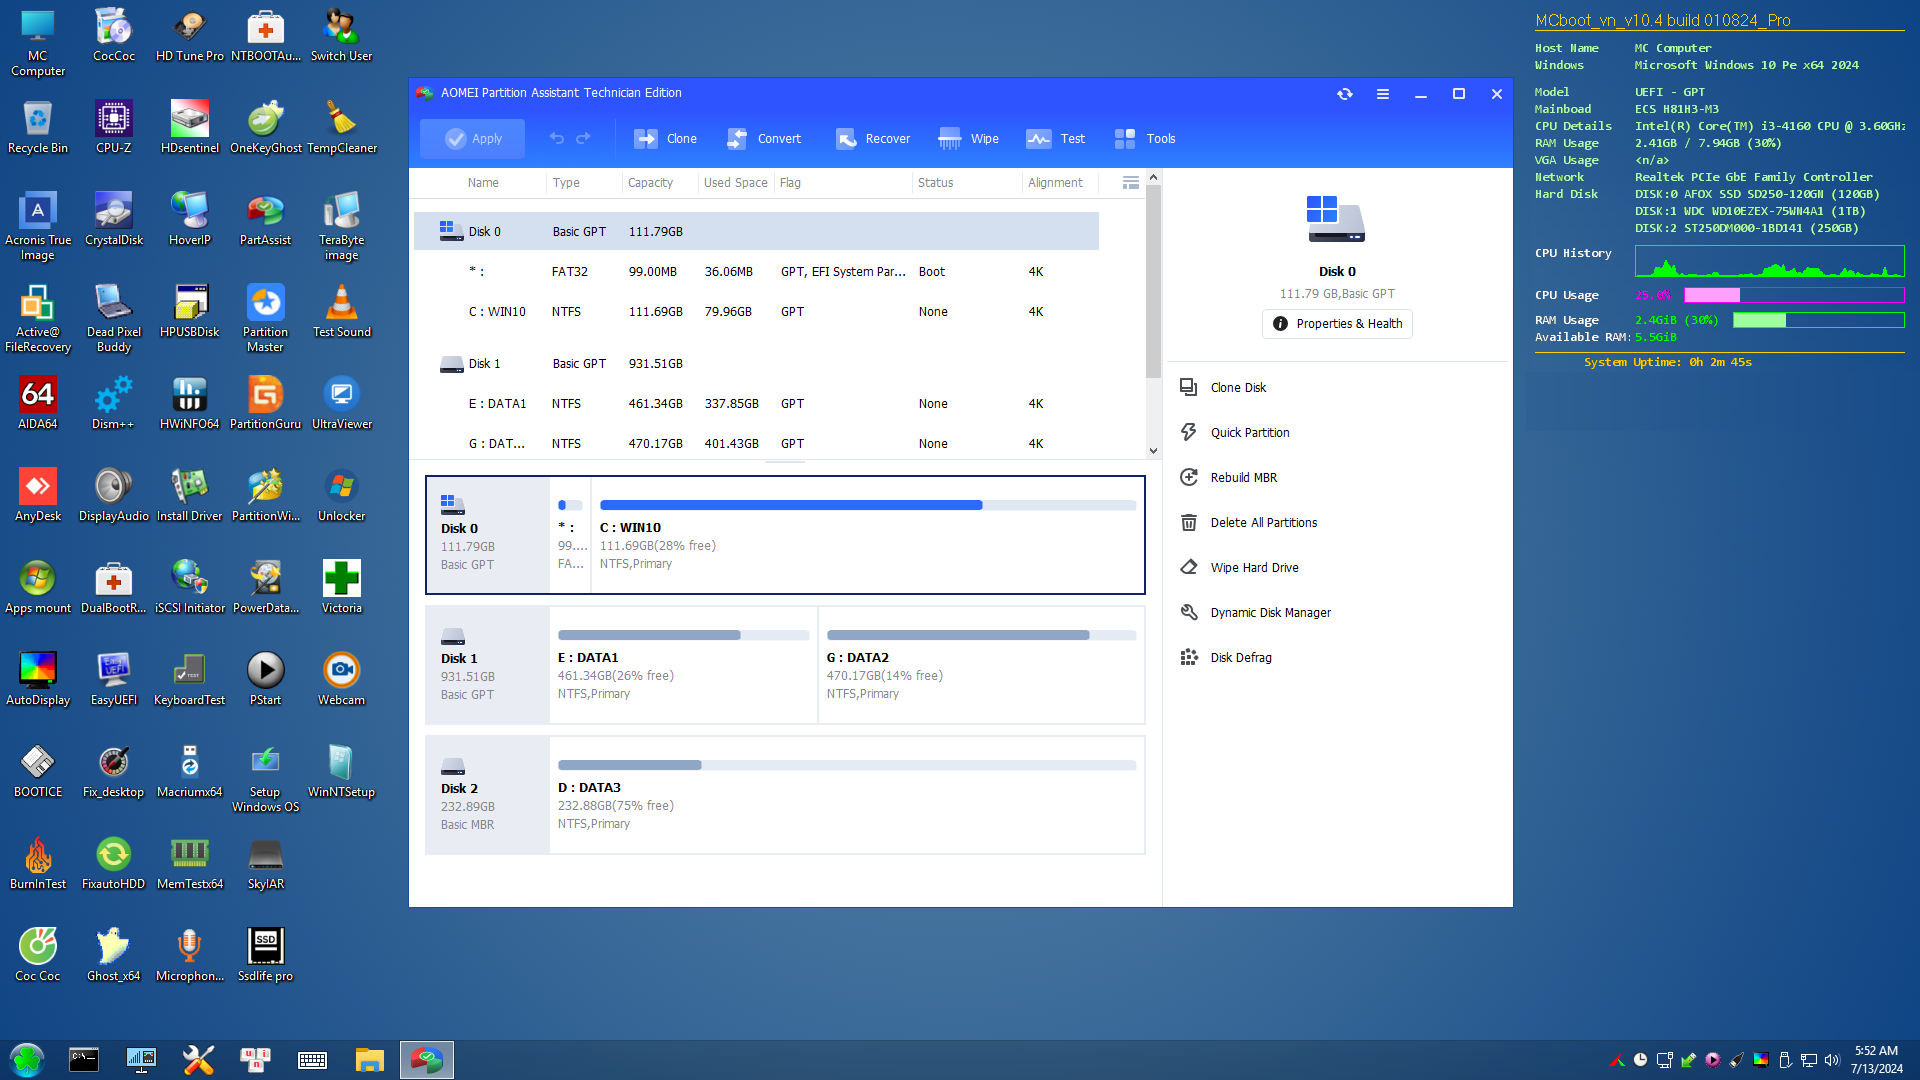Click Properties & Health button
Screen dimensions: 1920x1080
1337,324
